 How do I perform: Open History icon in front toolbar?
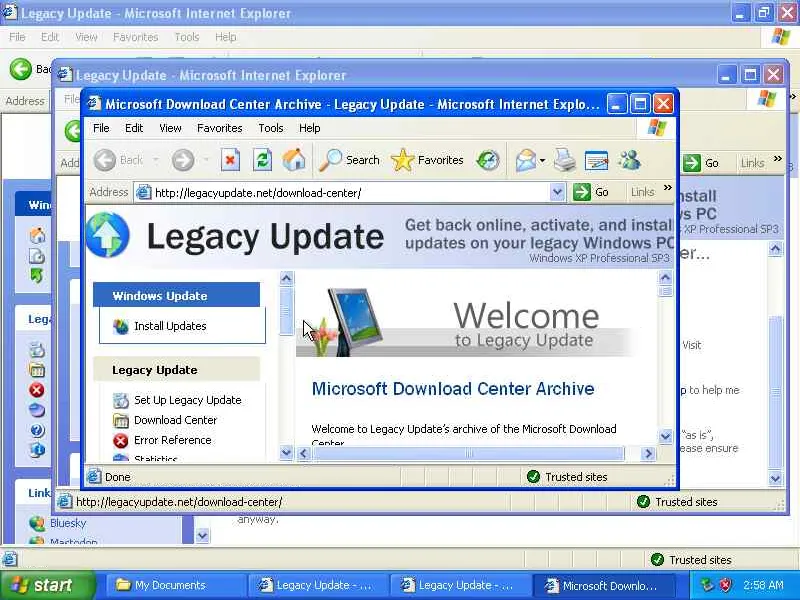(x=488, y=161)
